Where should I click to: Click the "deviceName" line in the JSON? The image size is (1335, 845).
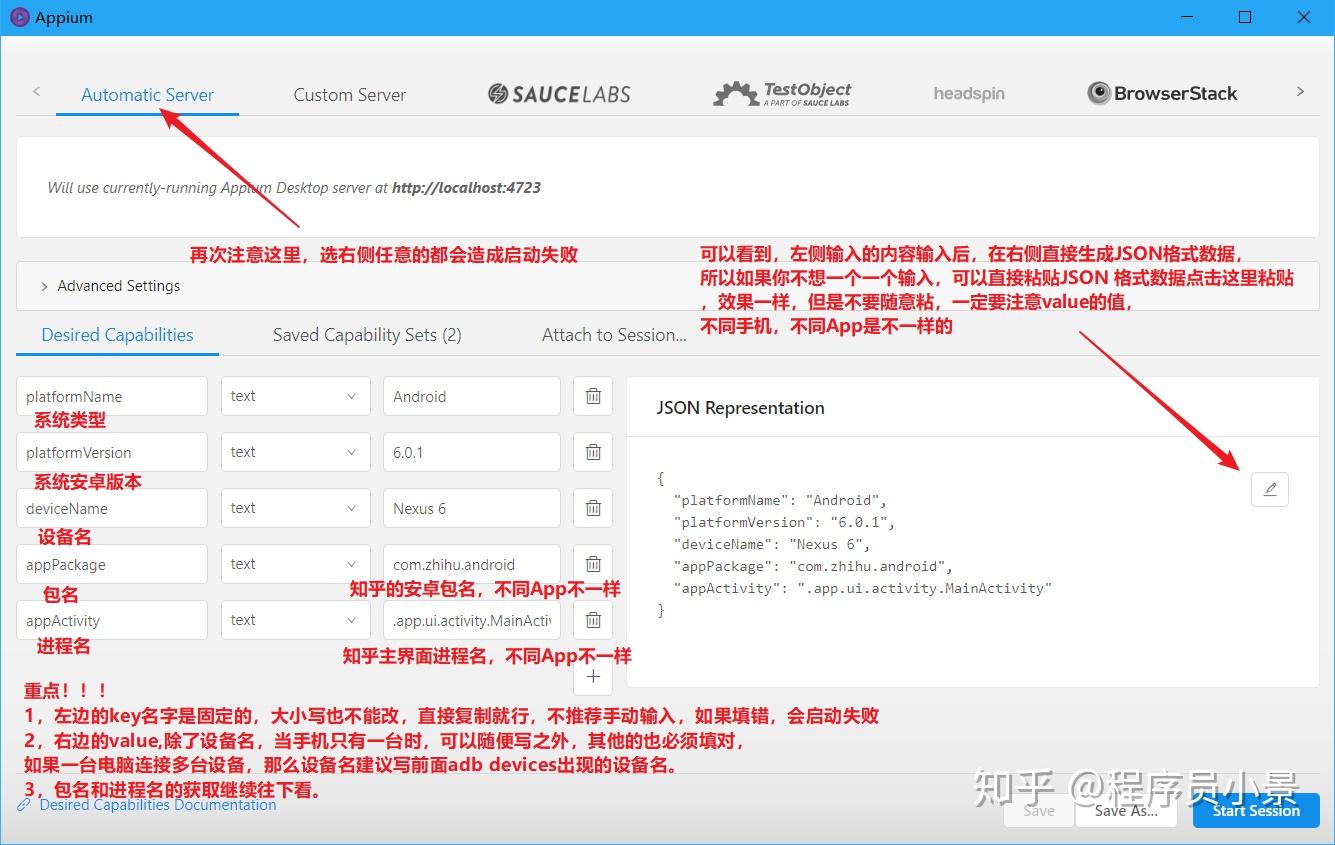772,544
